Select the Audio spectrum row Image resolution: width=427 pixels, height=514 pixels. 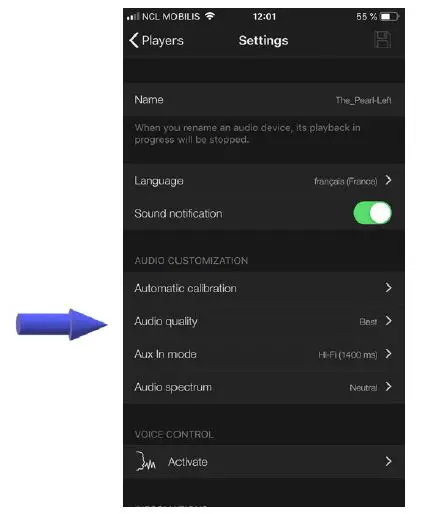(264, 387)
